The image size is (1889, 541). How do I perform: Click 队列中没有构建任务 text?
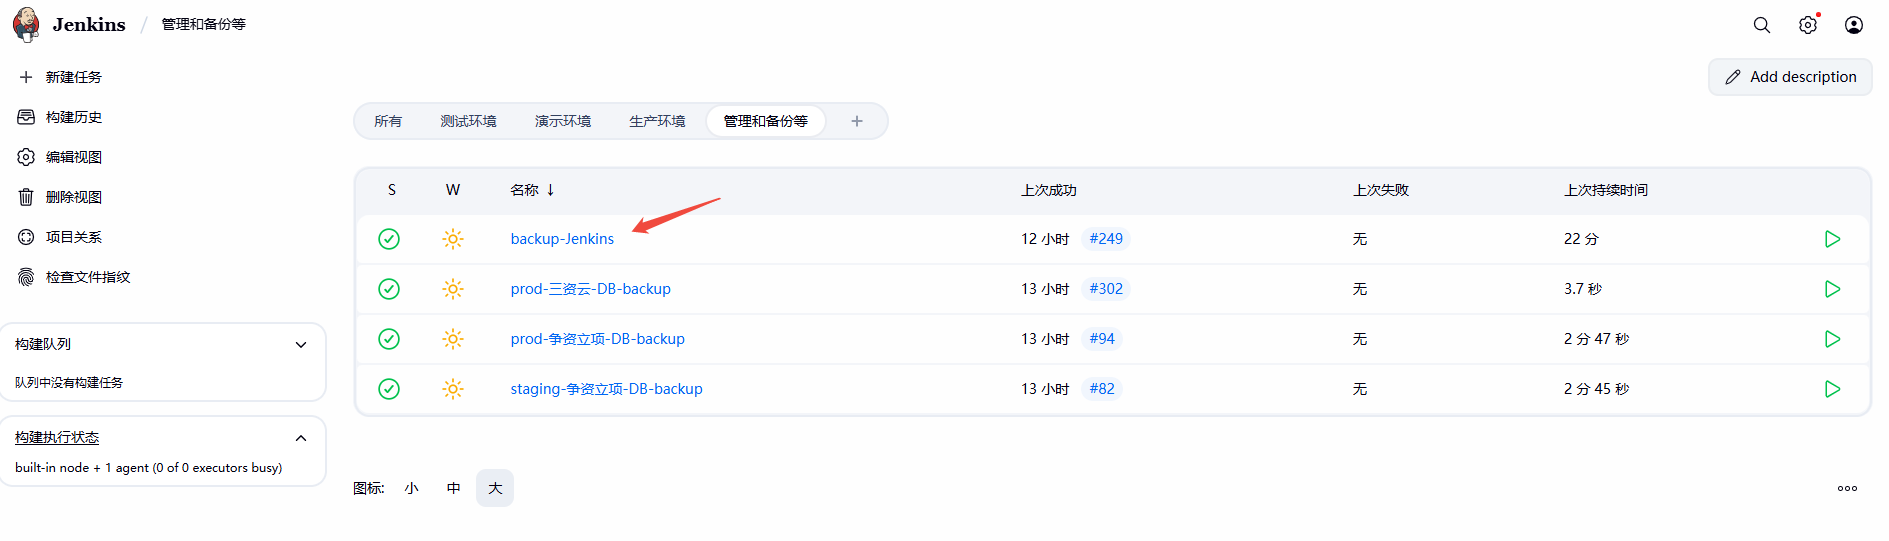(69, 383)
